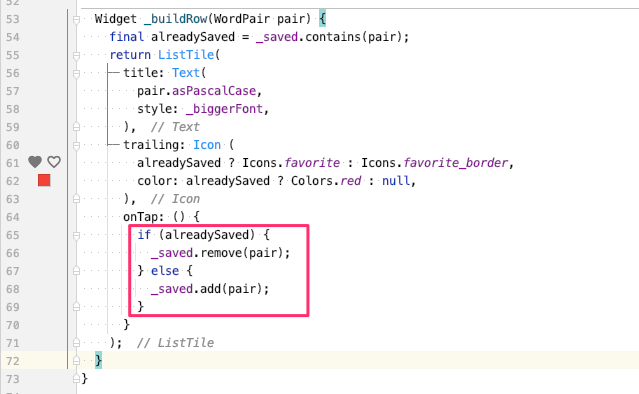
Task: Collapse the ListTile fold marker at line 55
Action: tap(76, 55)
